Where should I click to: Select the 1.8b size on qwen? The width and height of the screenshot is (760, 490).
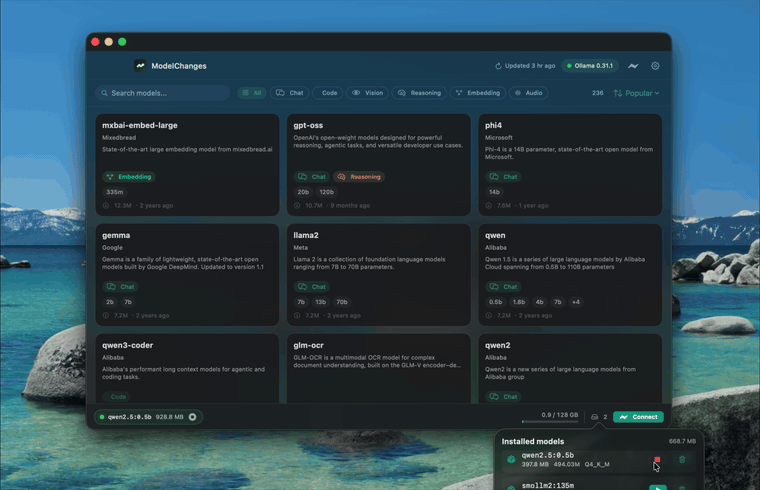(x=519, y=302)
